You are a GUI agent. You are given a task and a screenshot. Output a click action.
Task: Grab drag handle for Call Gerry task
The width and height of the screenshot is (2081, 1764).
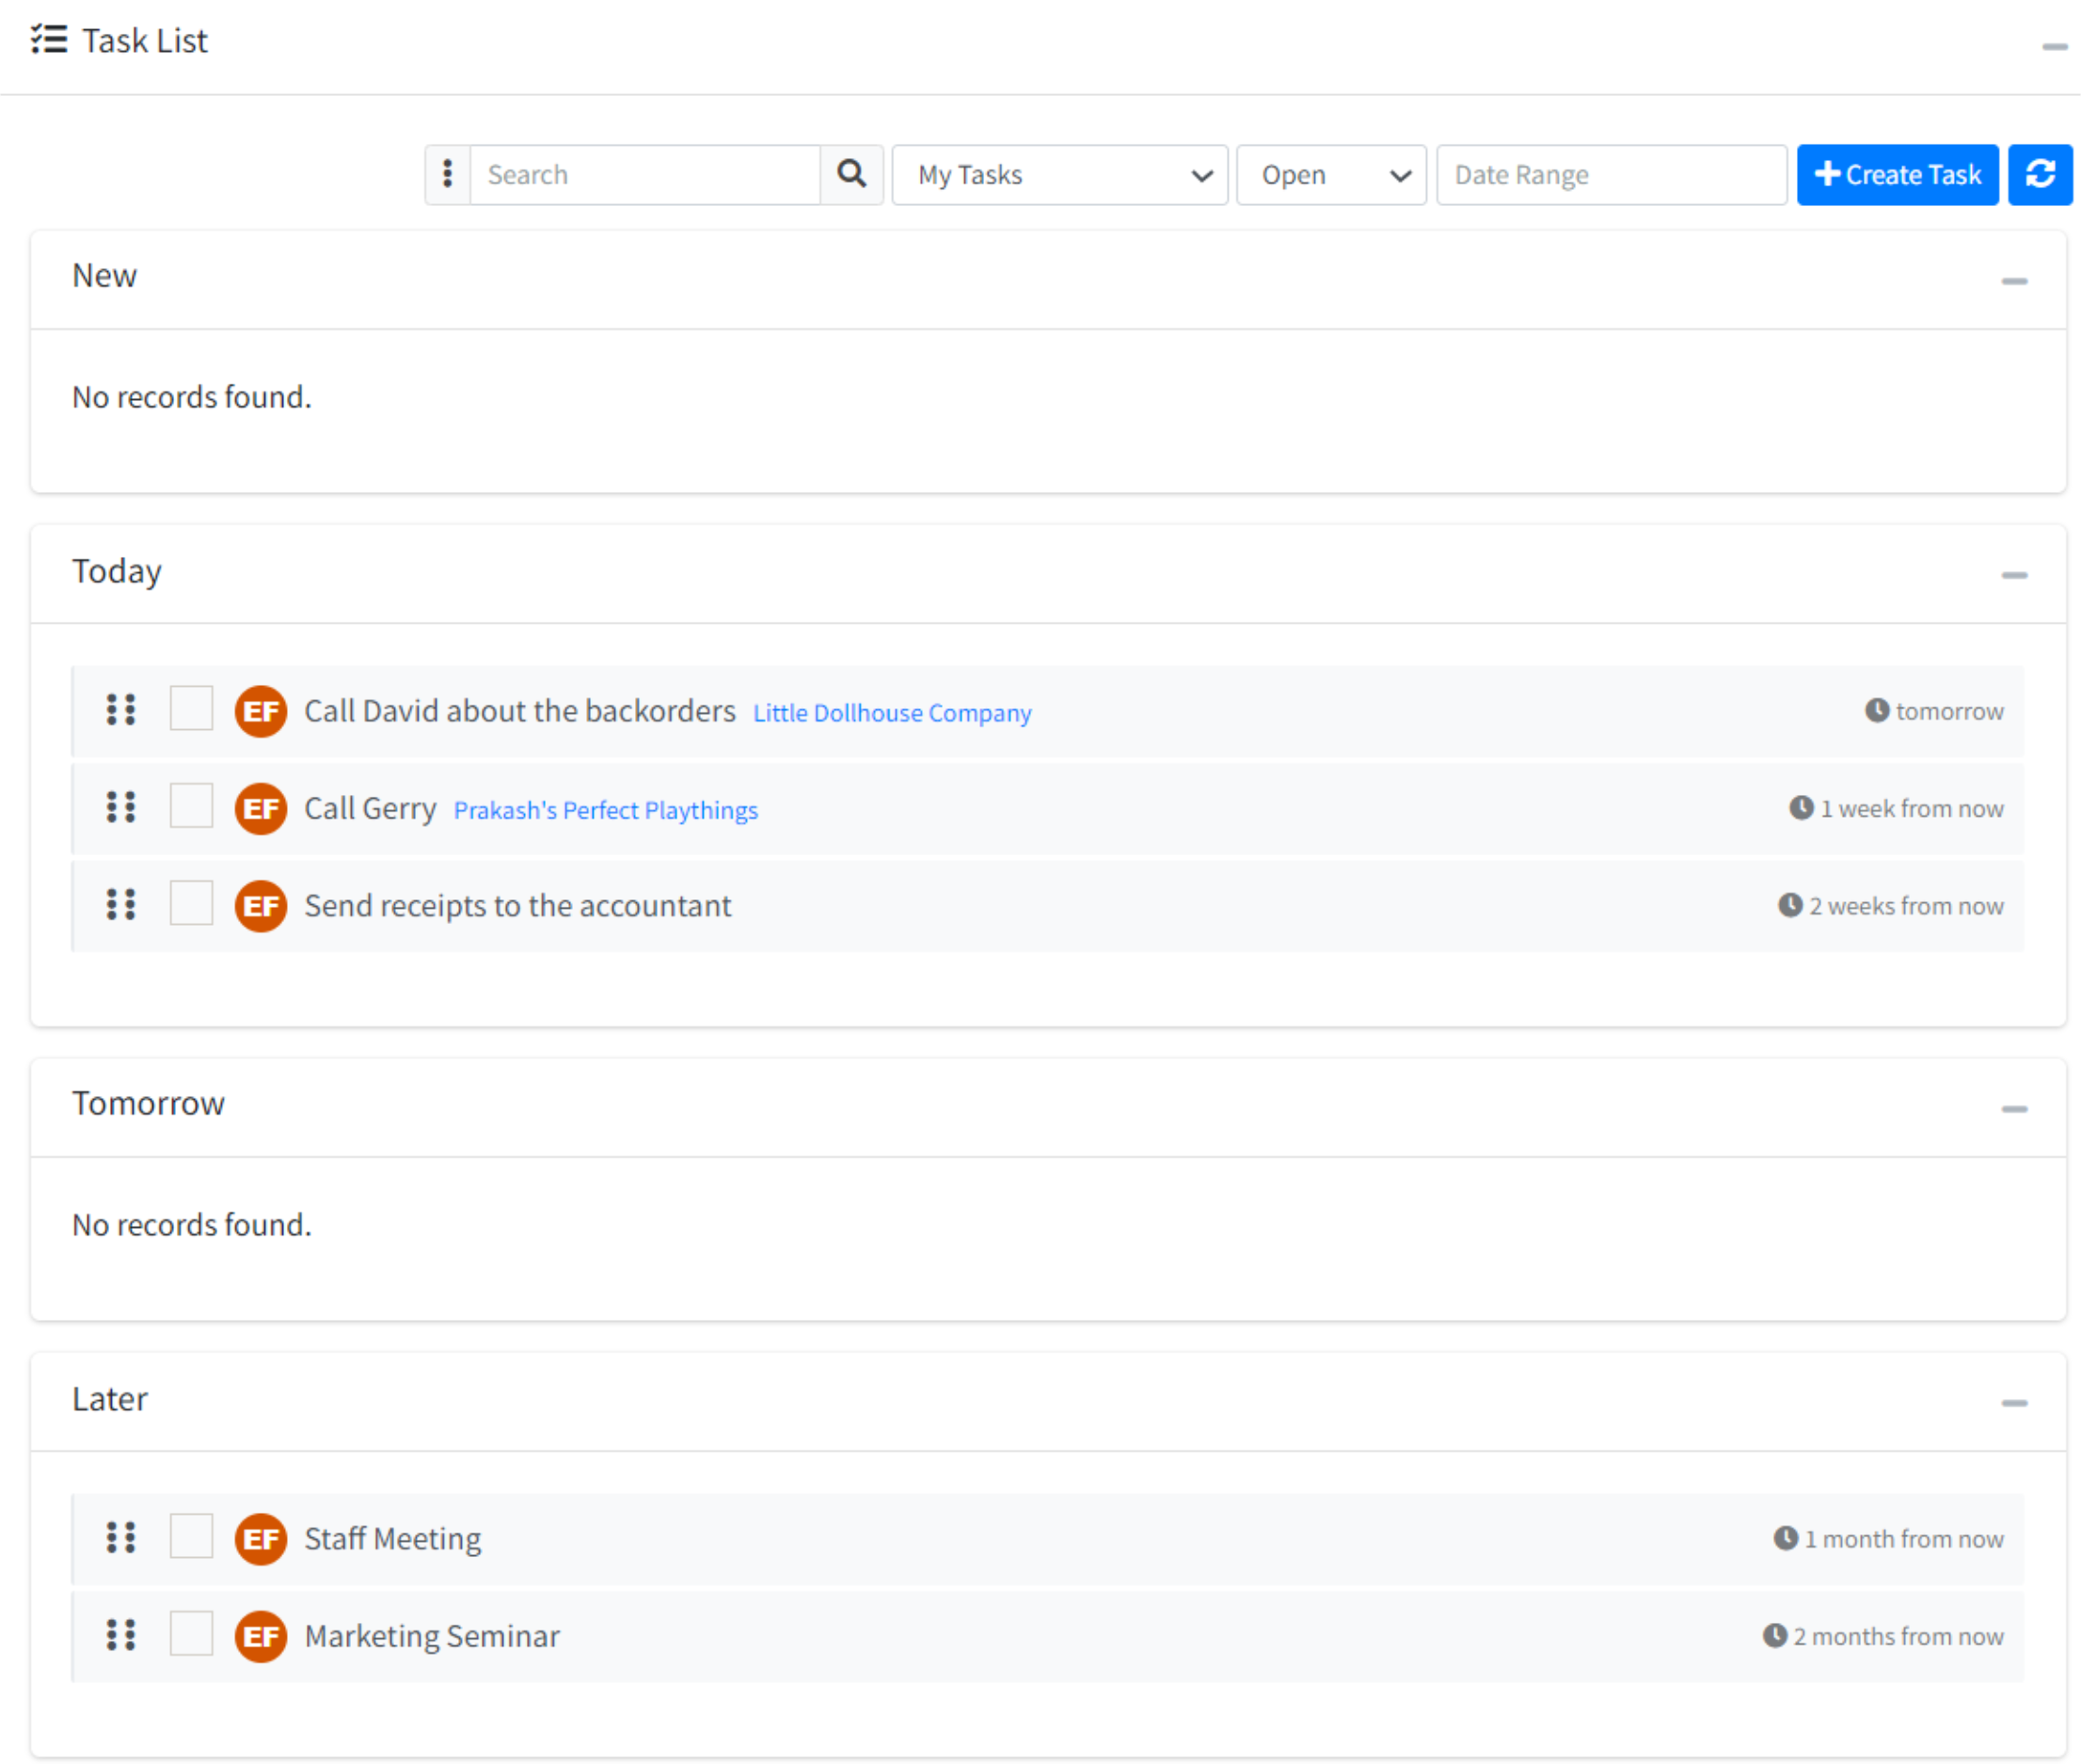[x=121, y=807]
